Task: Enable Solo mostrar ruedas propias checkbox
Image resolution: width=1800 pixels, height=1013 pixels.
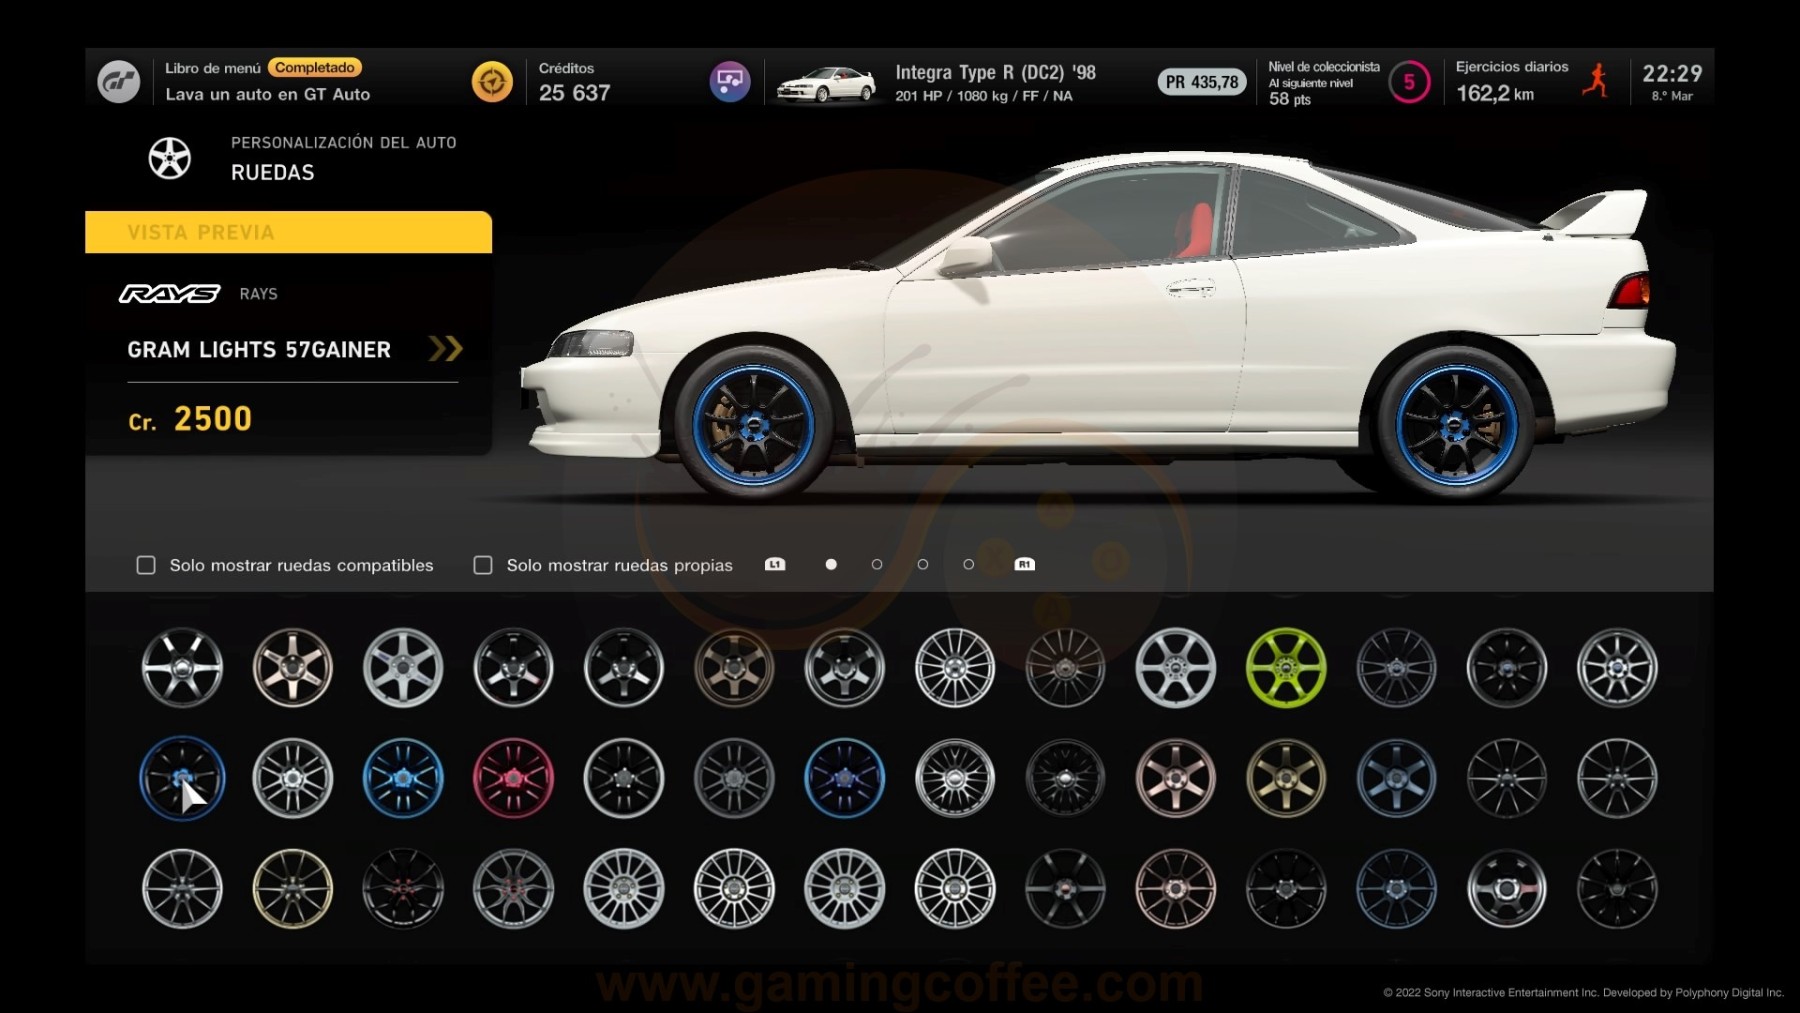Action: (483, 565)
